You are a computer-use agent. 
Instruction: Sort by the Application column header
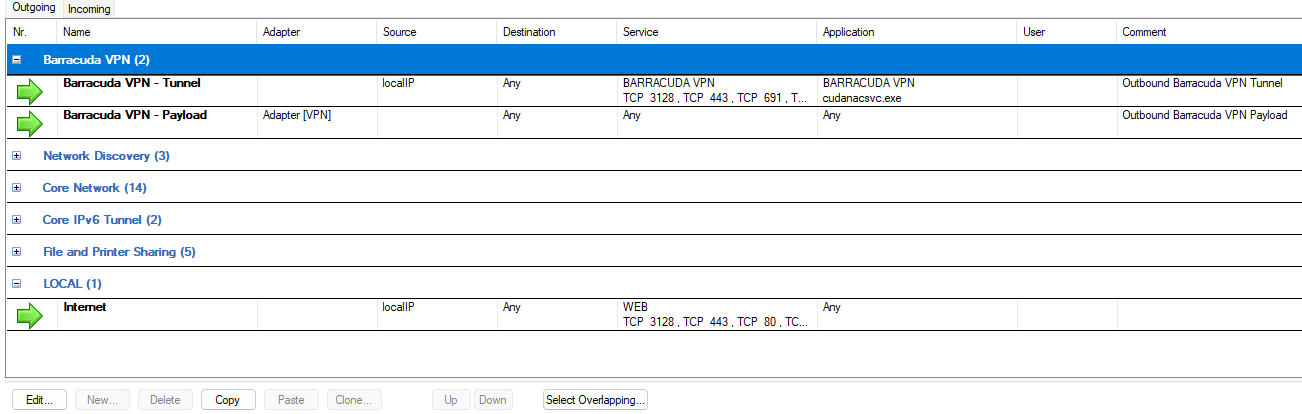point(916,32)
